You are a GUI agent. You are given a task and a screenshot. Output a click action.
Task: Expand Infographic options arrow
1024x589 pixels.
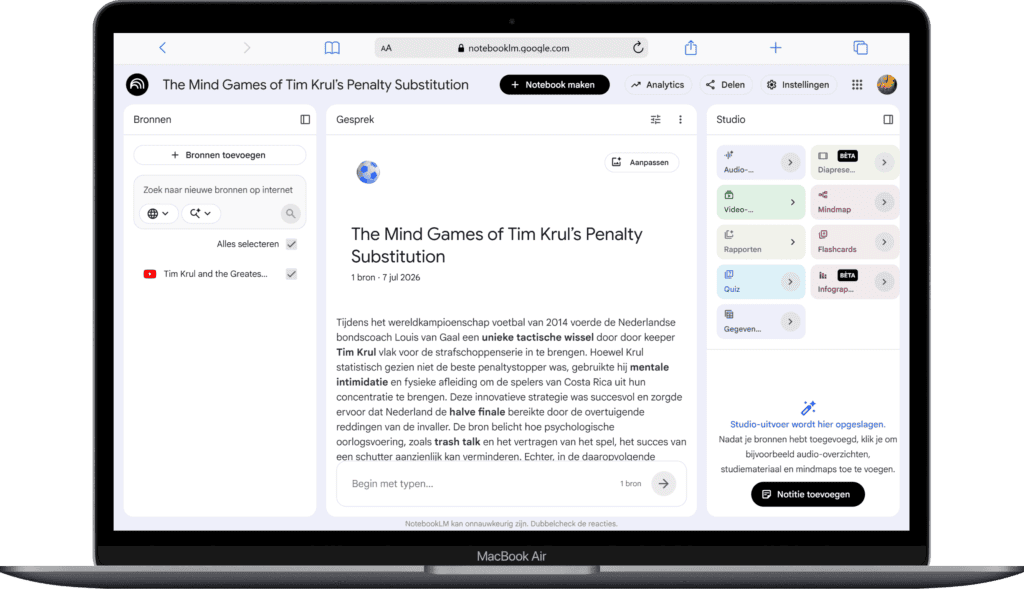[x=884, y=282]
